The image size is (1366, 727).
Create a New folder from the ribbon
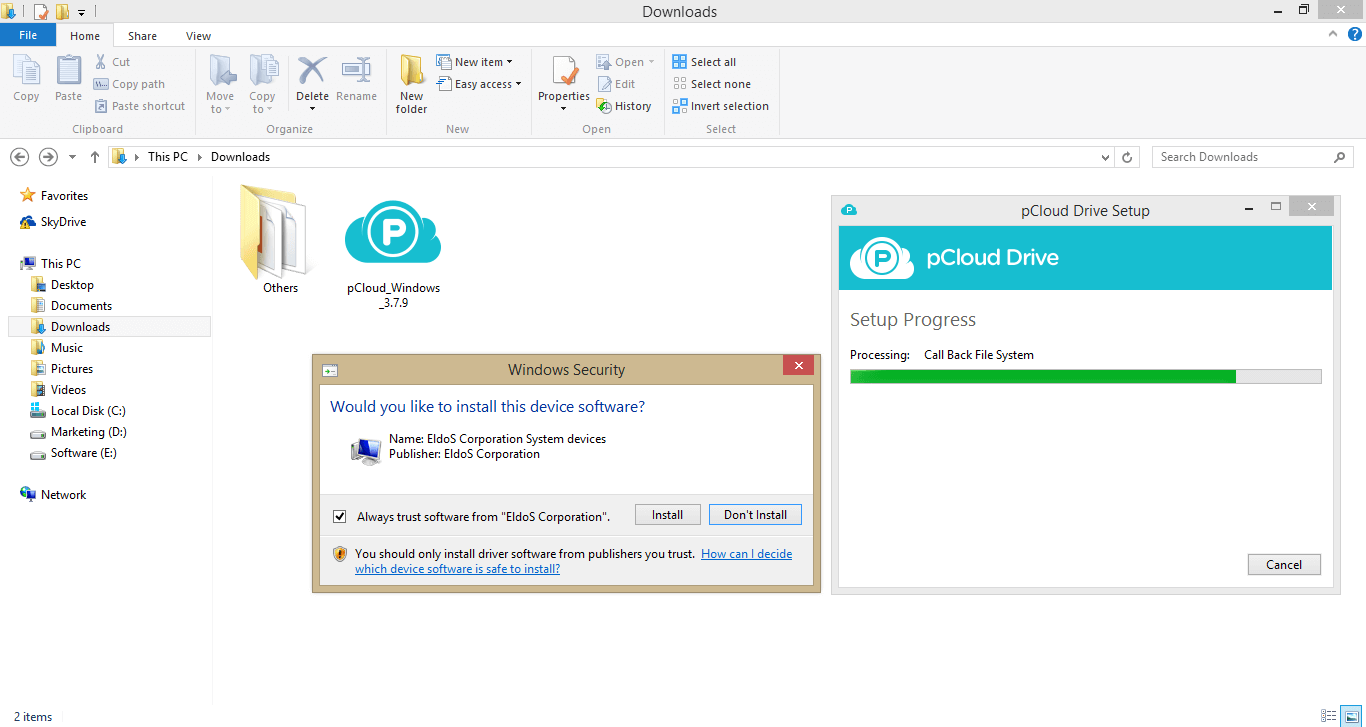(411, 83)
